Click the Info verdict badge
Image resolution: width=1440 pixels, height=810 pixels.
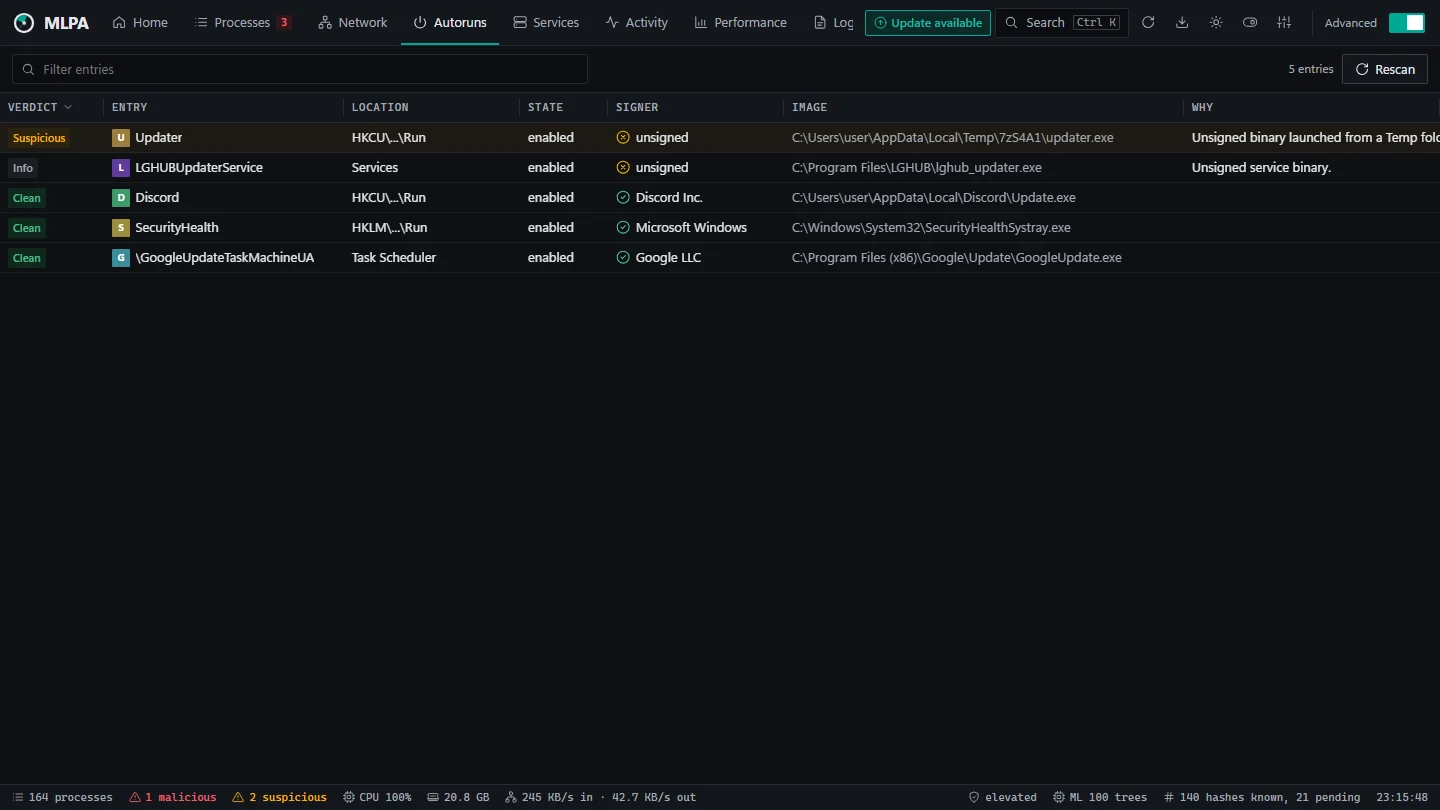click(x=23, y=168)
